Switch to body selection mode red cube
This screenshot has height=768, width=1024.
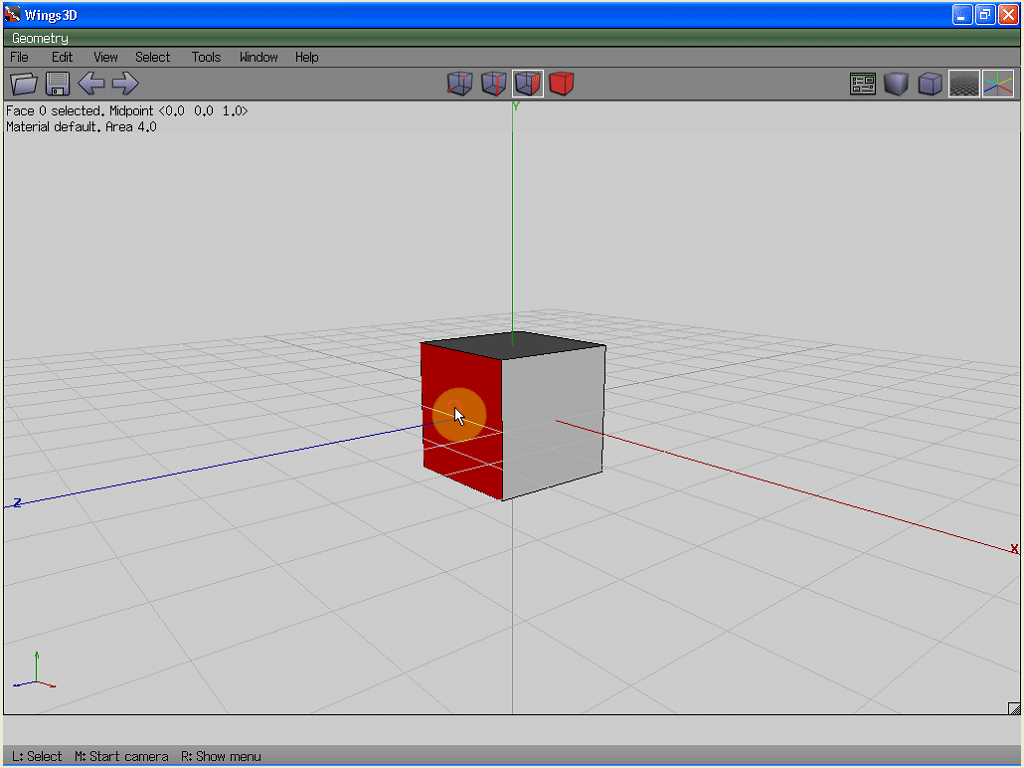point(562,84)
